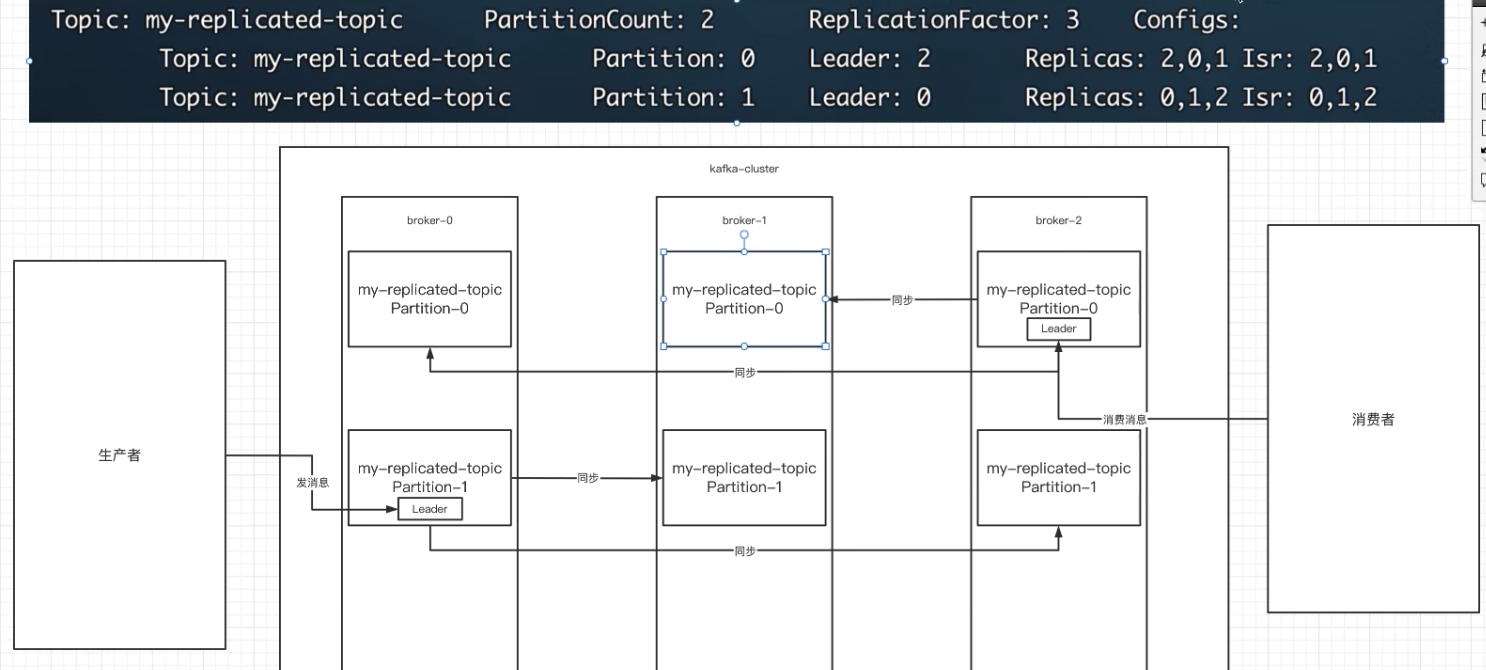Click right edge handle of the terminal image
The width and height of the screenshot is (1486, 670).
pos(1444,61)
